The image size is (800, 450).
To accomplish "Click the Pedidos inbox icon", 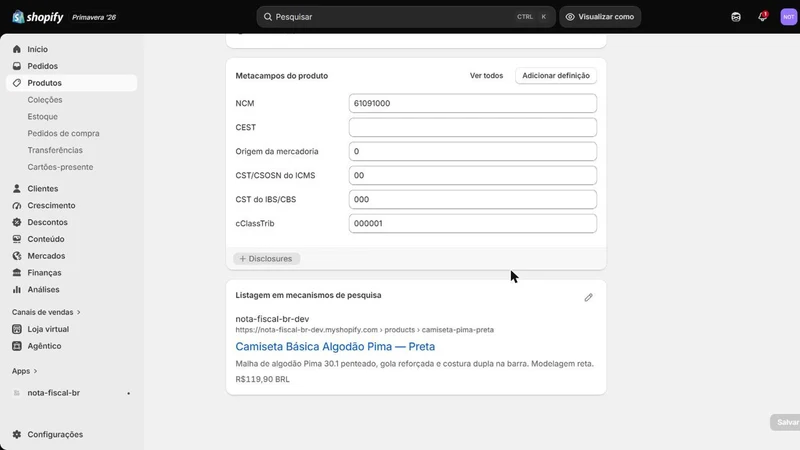I will [17, 66].
